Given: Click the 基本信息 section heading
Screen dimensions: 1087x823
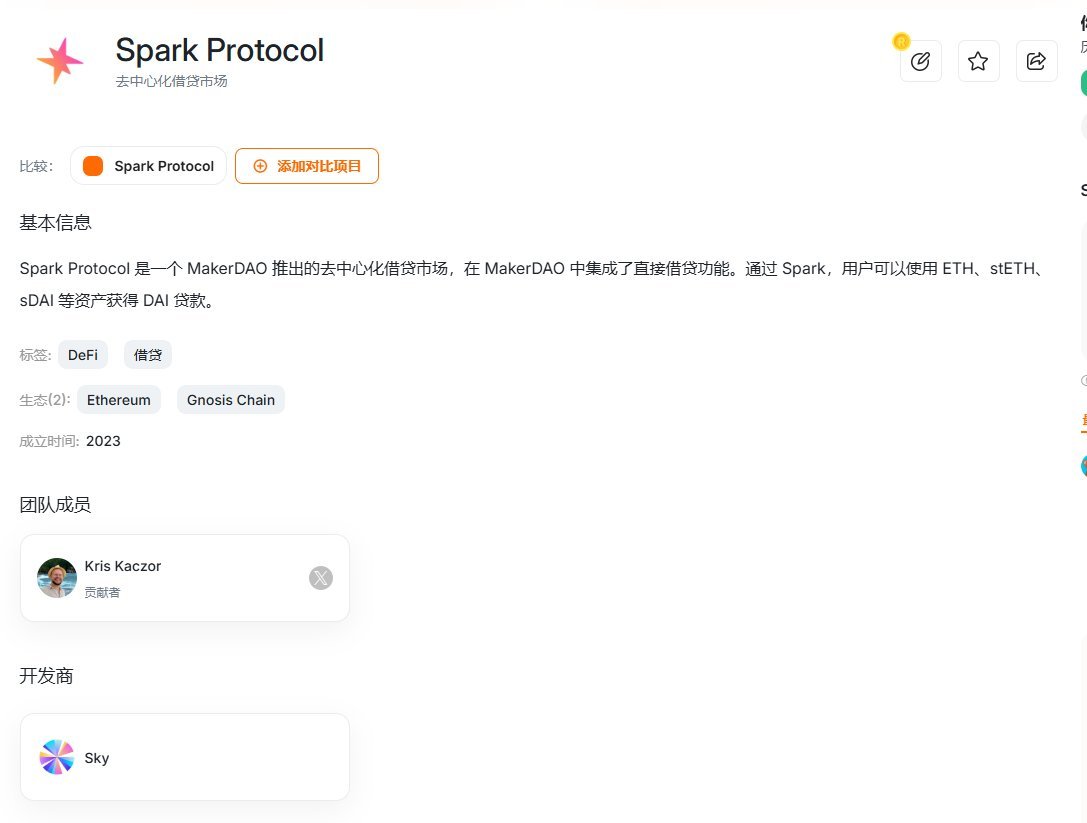Looking at the screenshot, I should 55,223.
